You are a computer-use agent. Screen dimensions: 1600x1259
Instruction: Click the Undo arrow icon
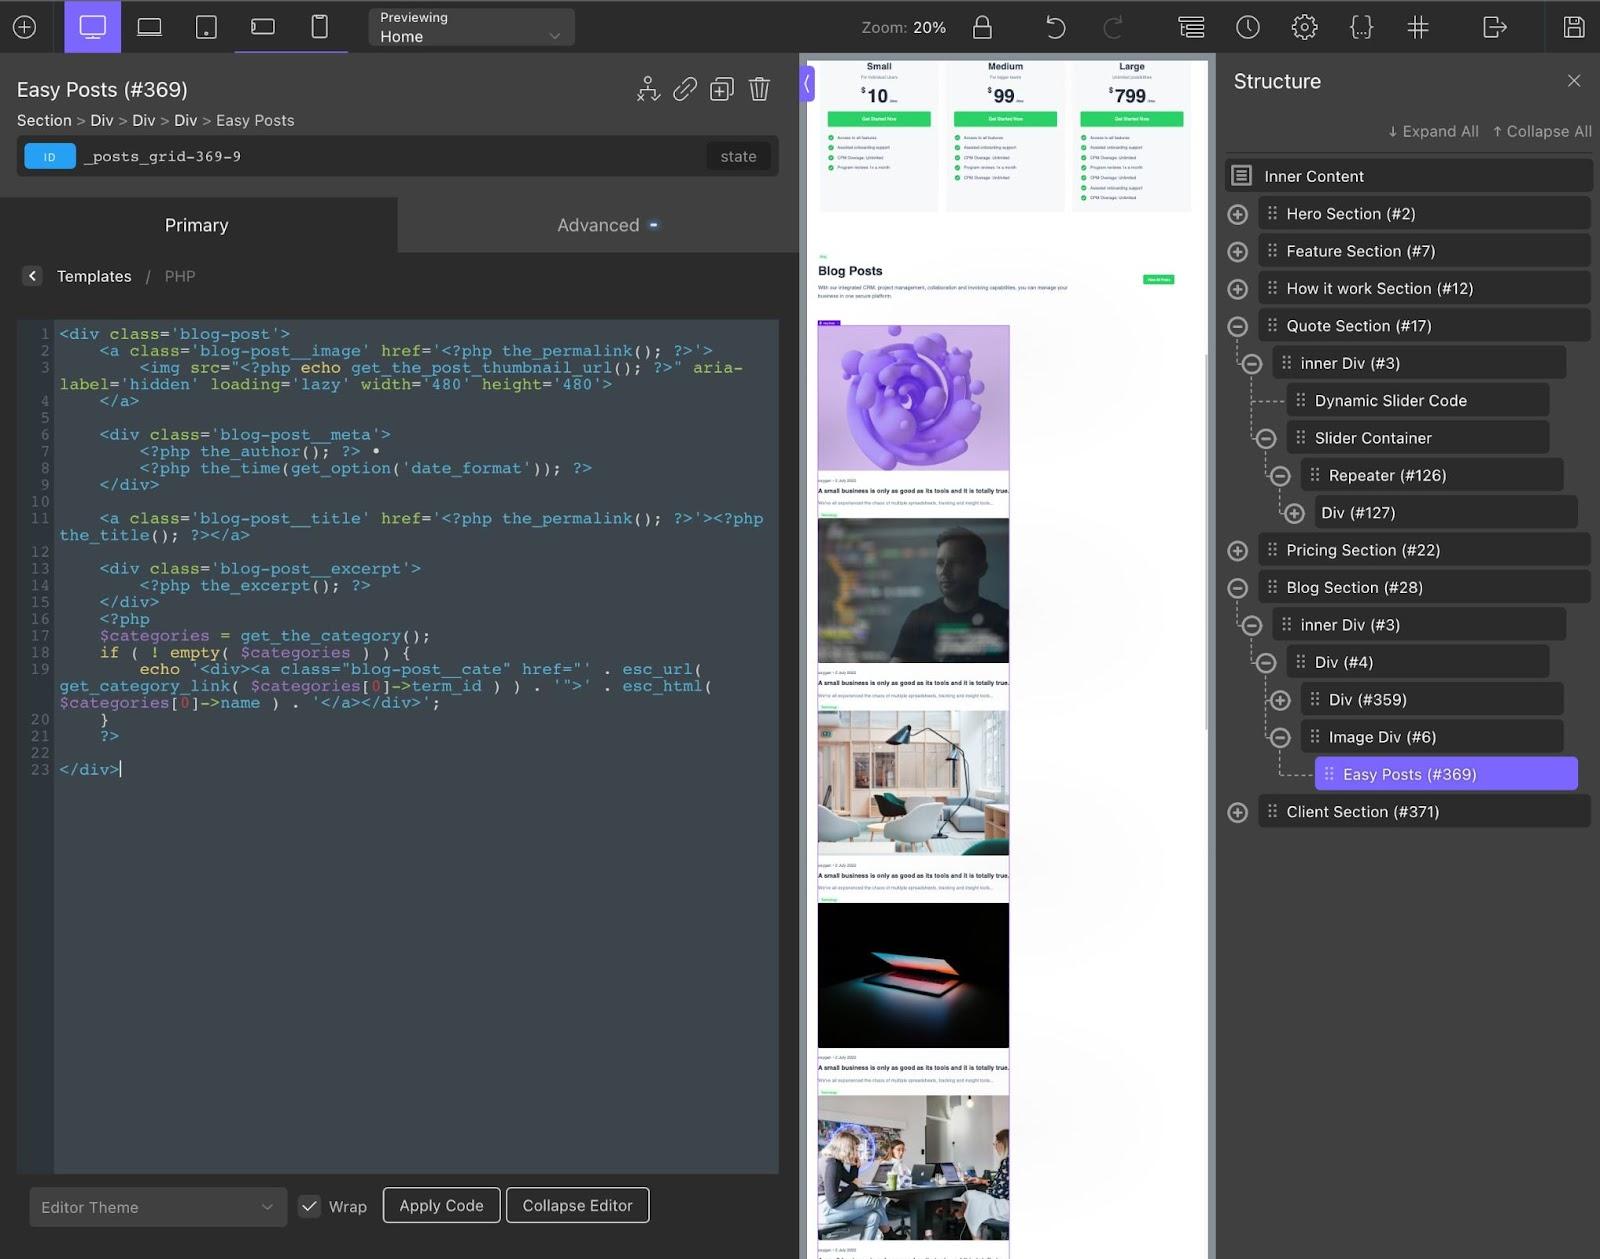(x=1055, y=27)
